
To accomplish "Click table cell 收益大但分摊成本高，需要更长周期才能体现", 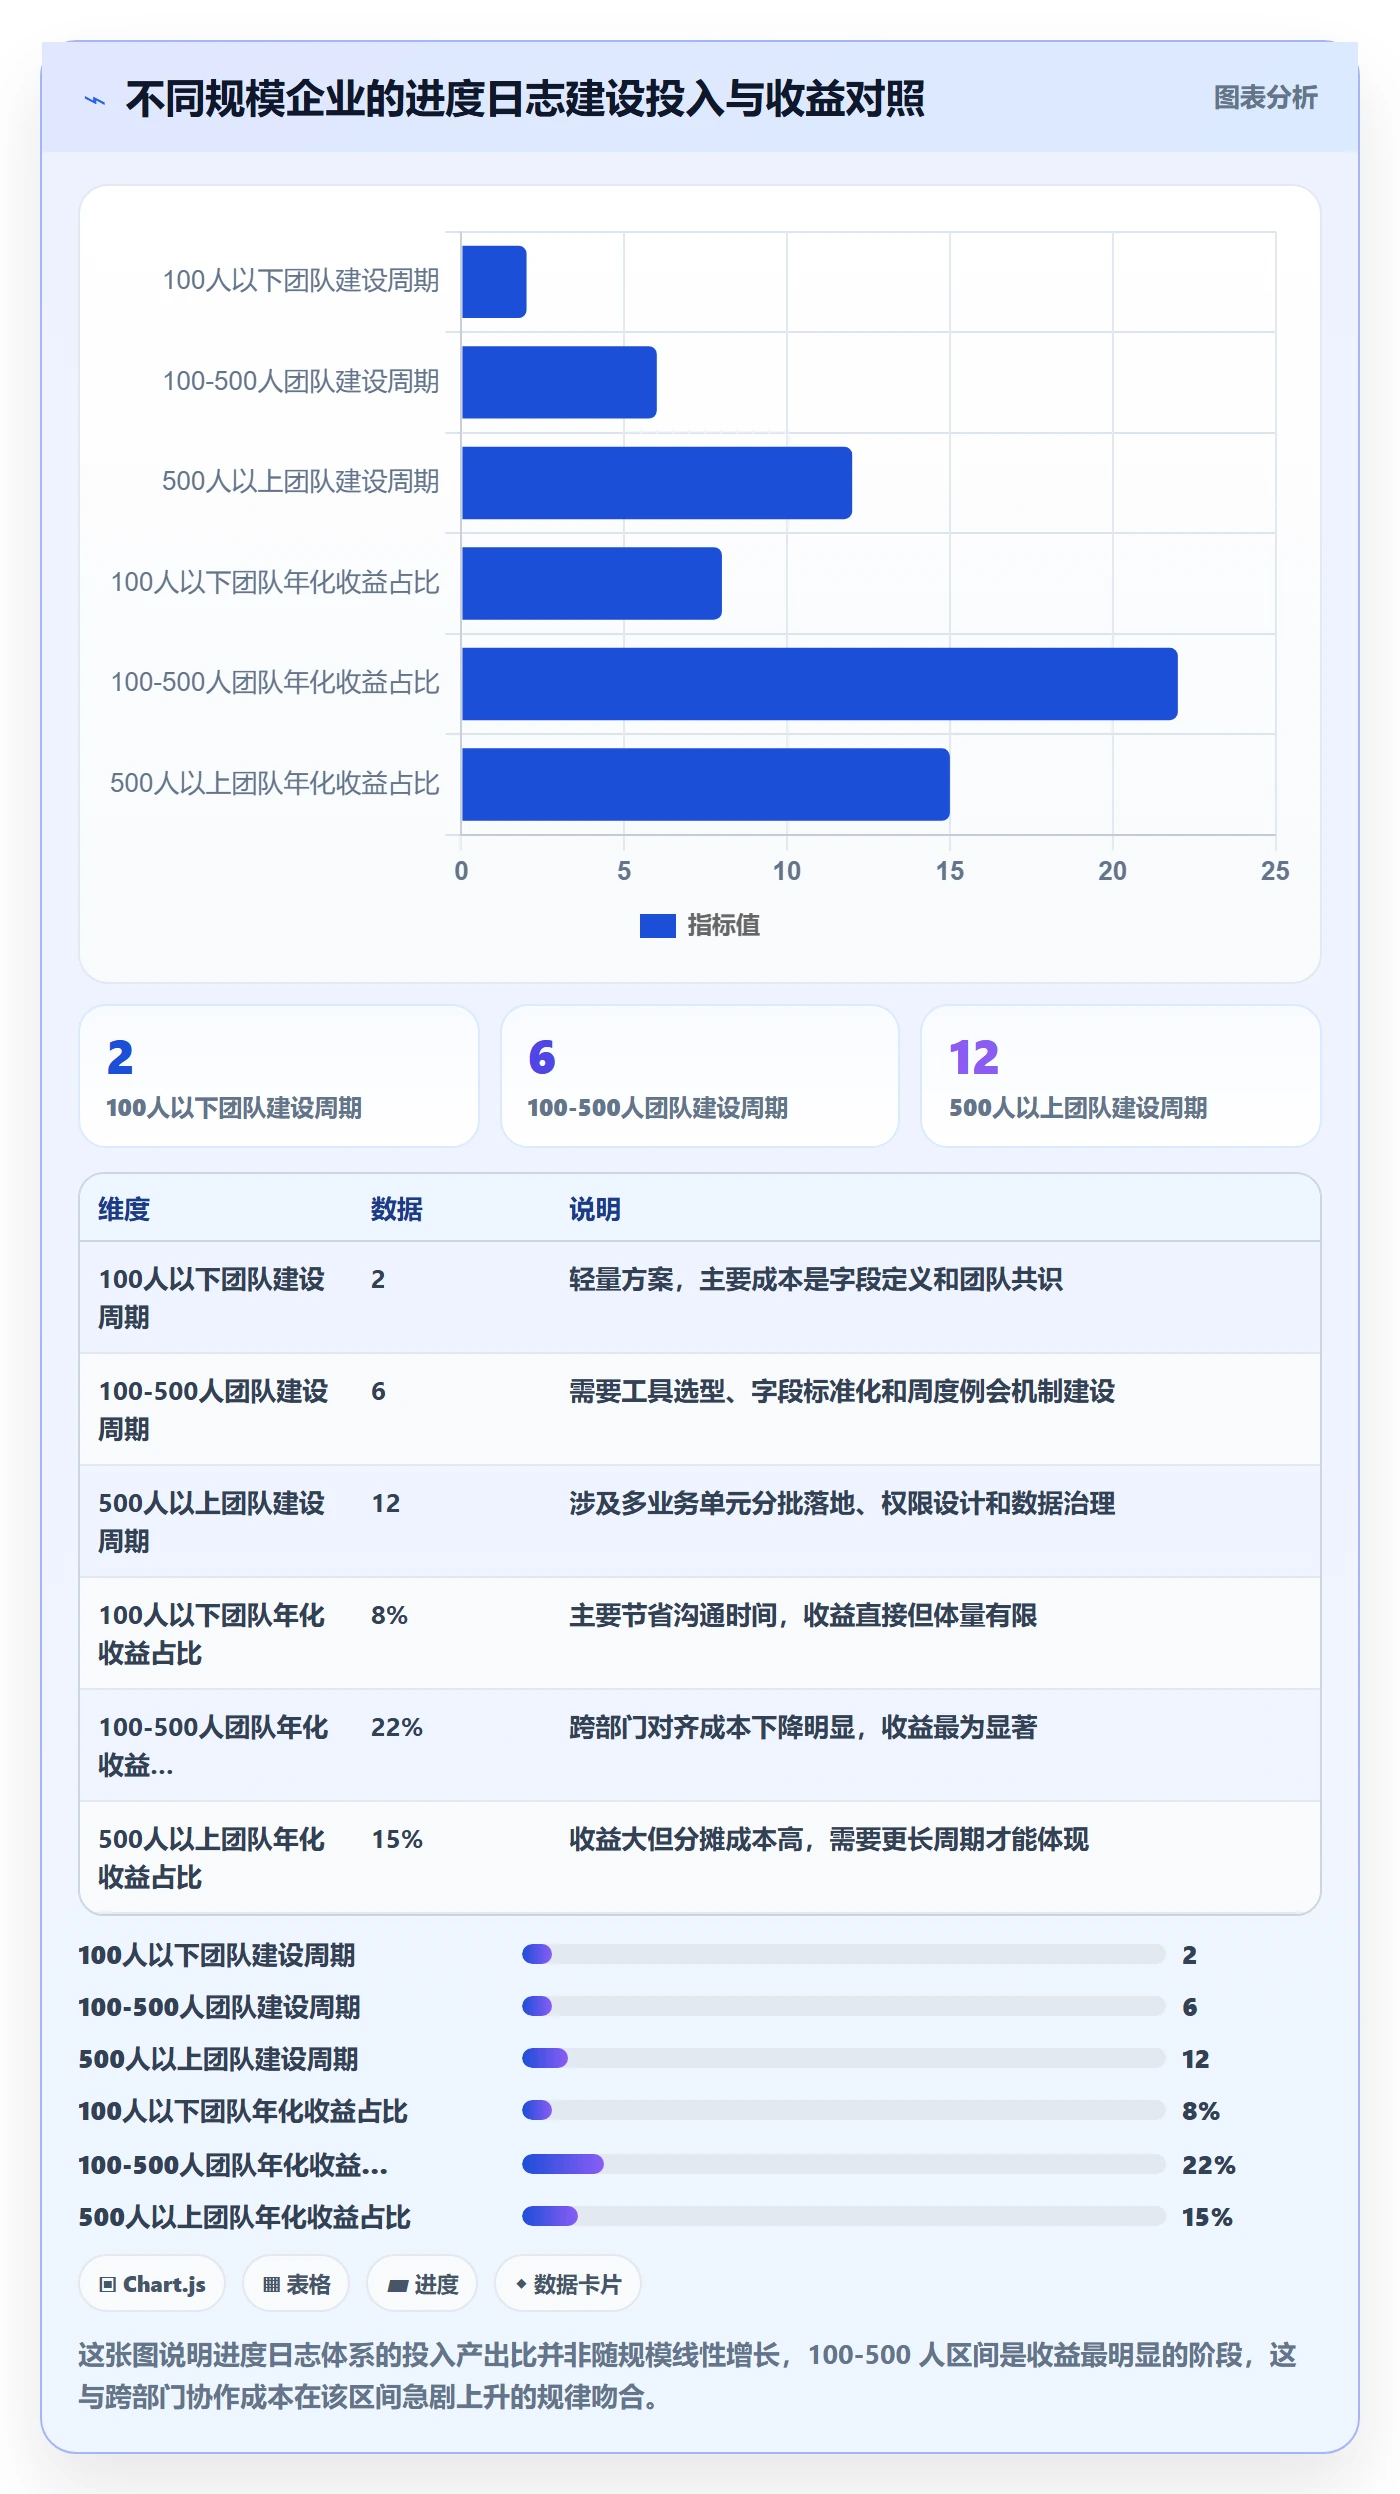I will [829, 1839].
